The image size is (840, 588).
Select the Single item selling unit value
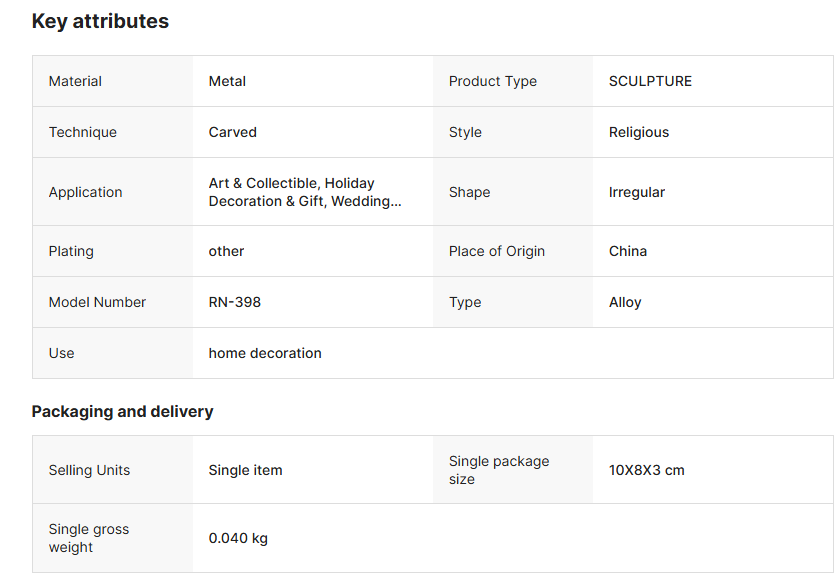[x=245, y=470]
